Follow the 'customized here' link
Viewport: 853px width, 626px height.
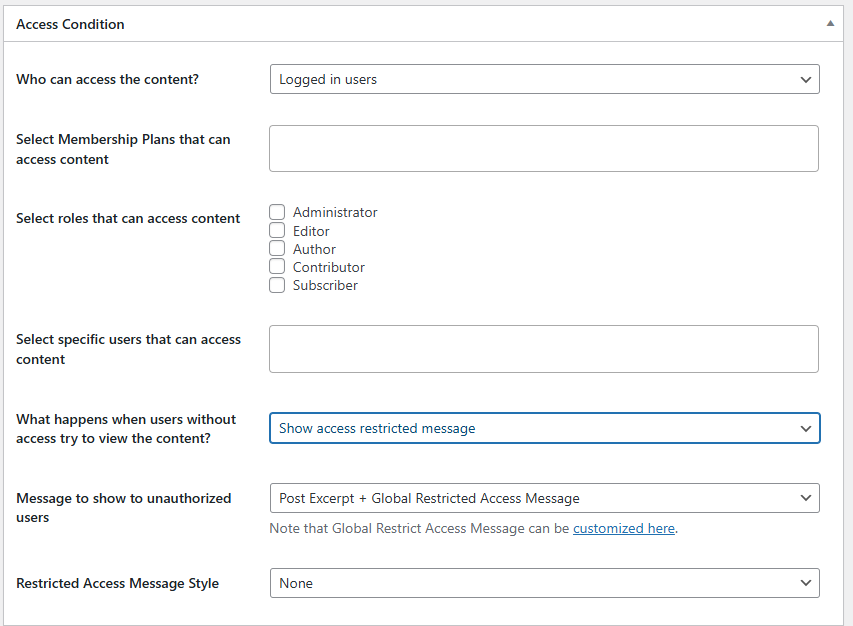pyautogui.click(x=624, y=528)
